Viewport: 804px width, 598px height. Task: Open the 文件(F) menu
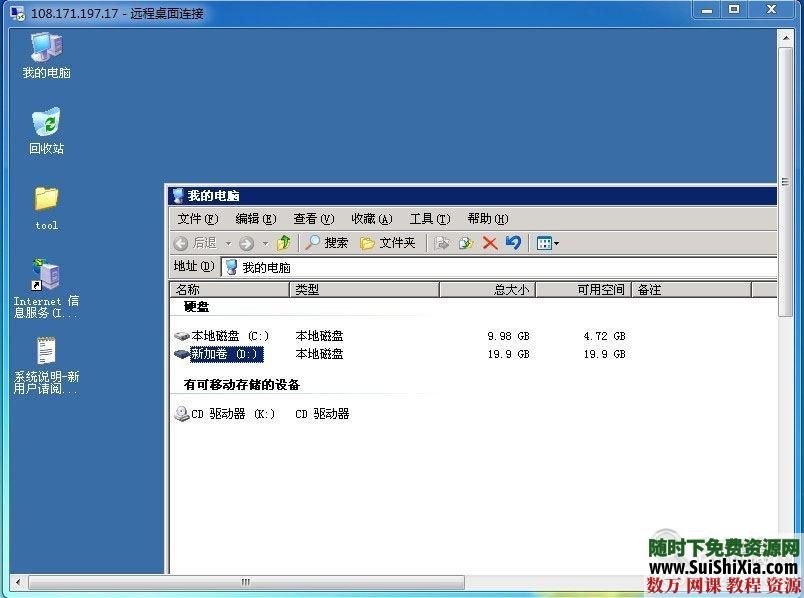pyautogui.click(x=197, y=218)
